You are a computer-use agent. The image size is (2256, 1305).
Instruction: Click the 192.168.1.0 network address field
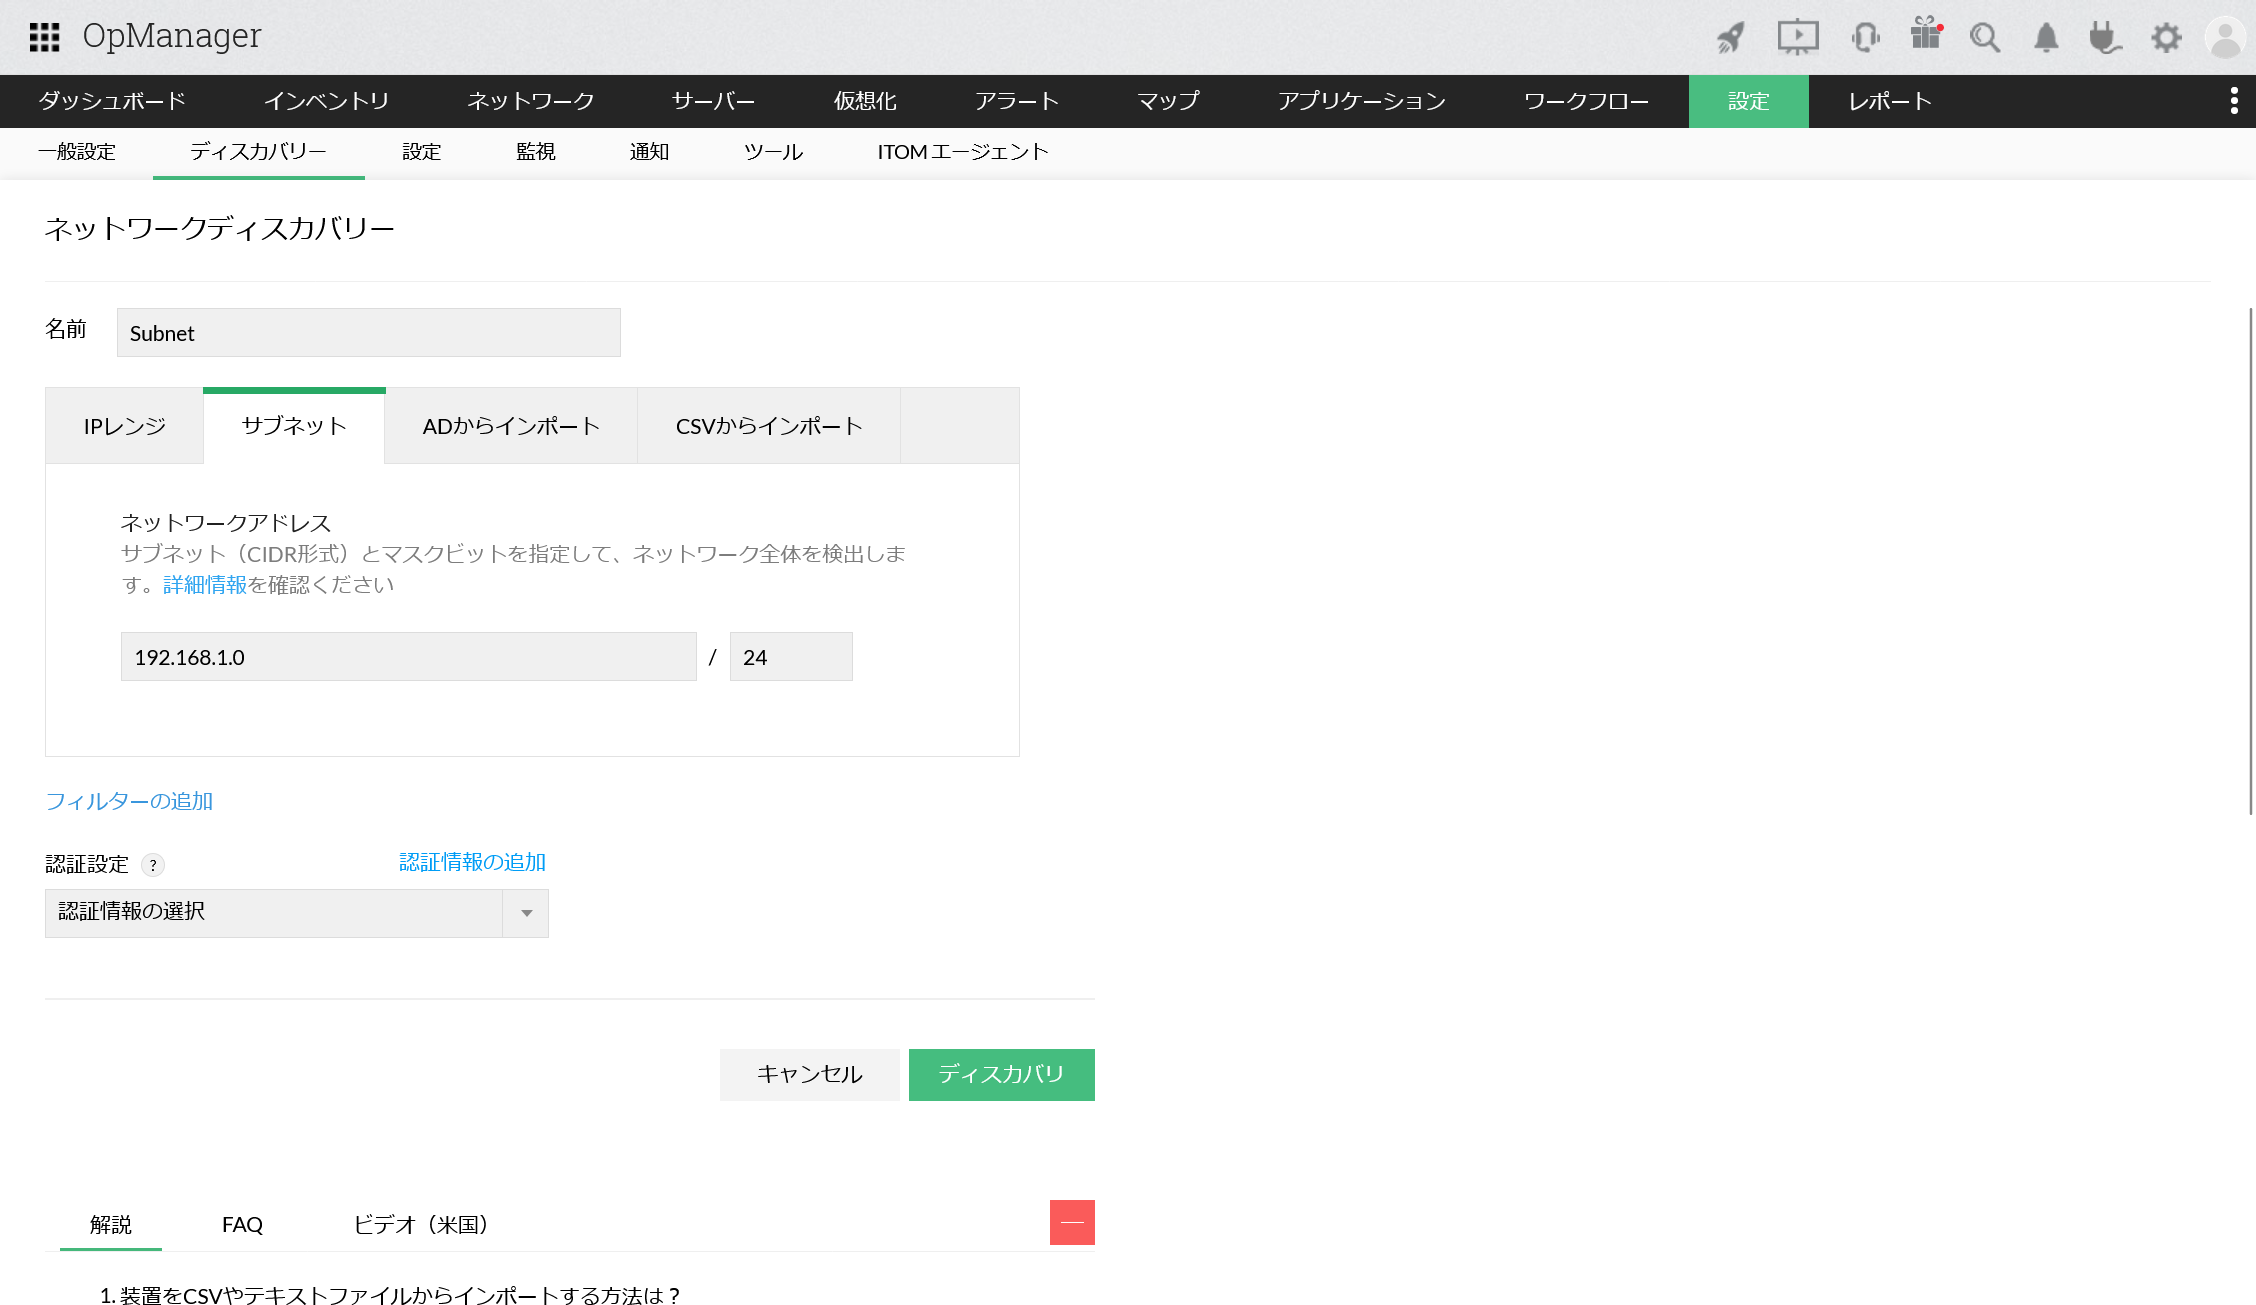408,657
